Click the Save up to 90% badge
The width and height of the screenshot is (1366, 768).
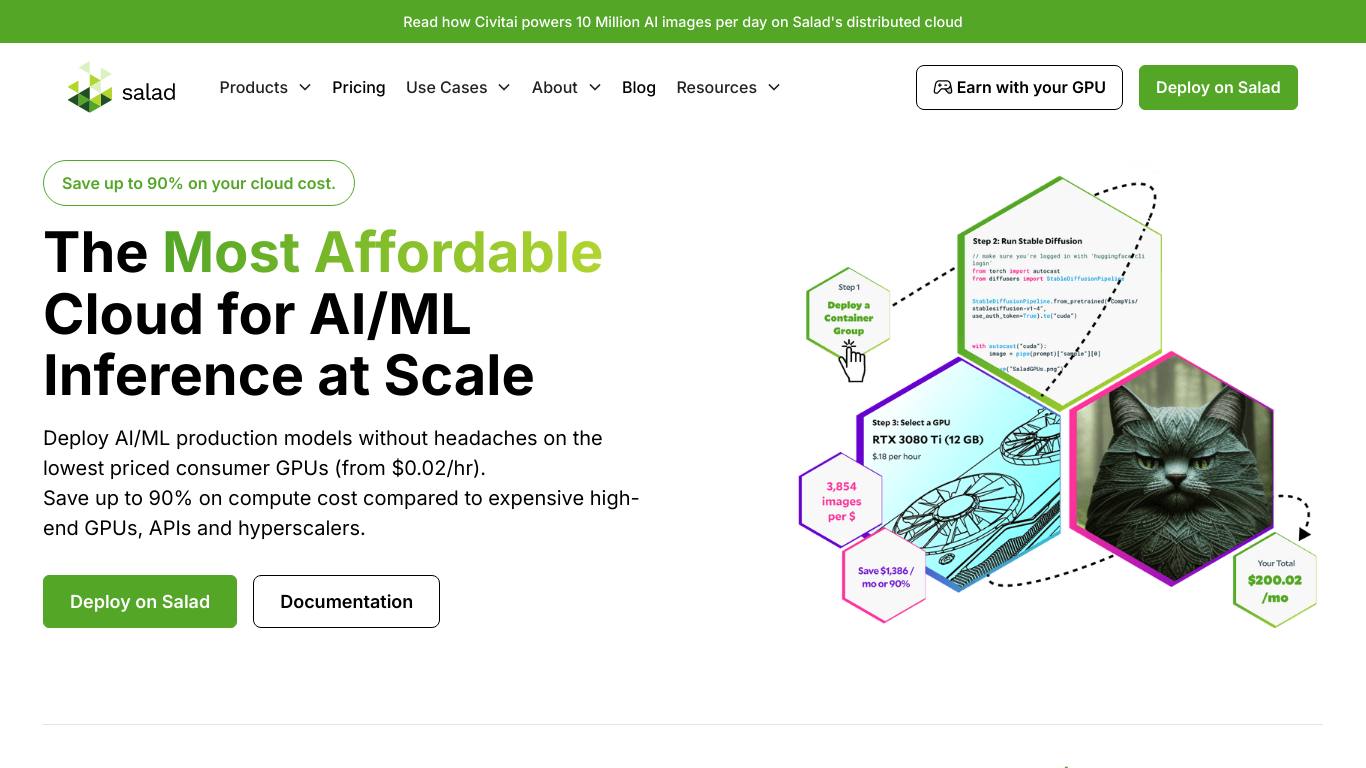(198, 183)
